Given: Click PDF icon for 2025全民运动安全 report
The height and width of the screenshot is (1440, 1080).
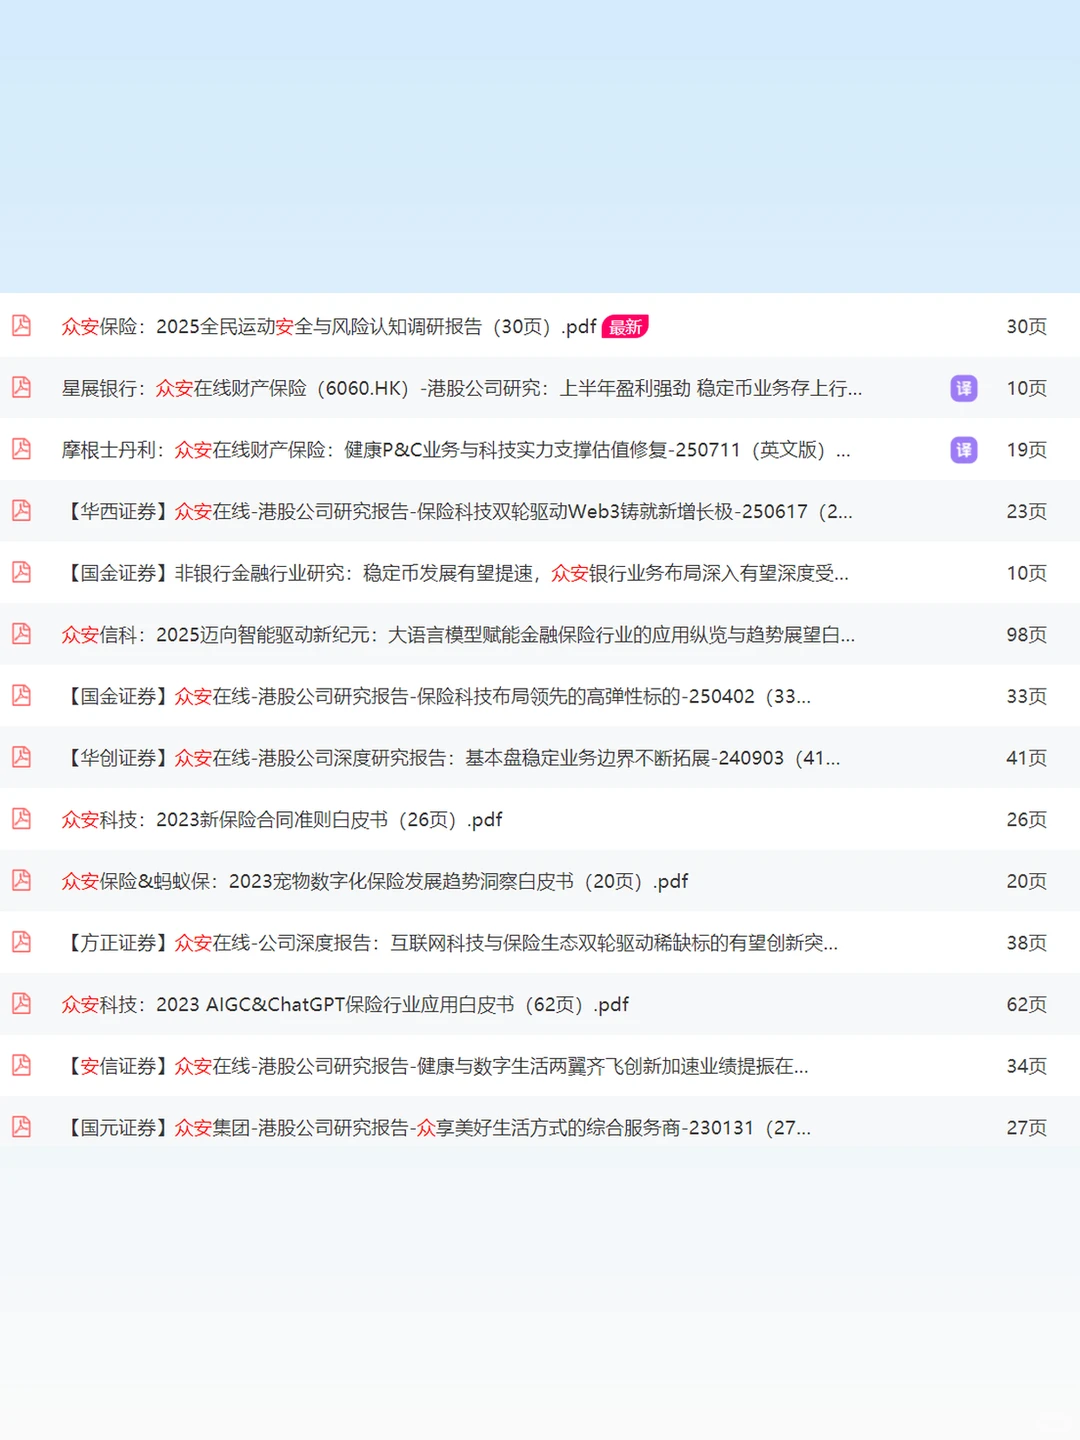Looking at the screenshot, I should 21,325.
